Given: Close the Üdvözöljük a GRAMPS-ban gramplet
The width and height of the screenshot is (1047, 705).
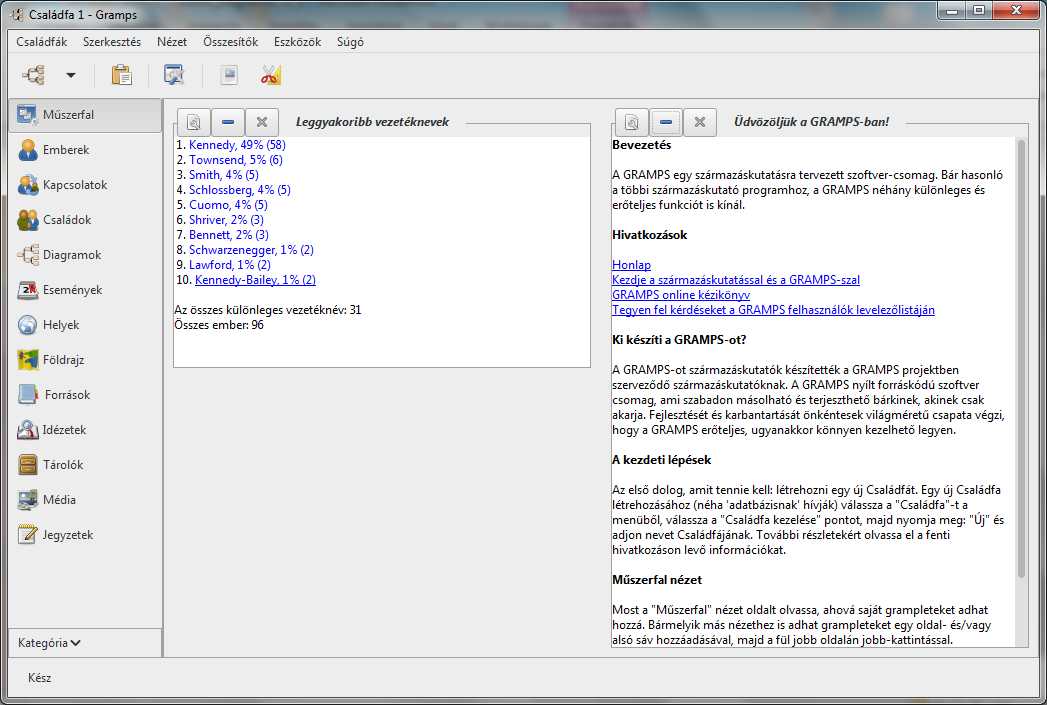Looking at the screenshot, I should [700, 122].
